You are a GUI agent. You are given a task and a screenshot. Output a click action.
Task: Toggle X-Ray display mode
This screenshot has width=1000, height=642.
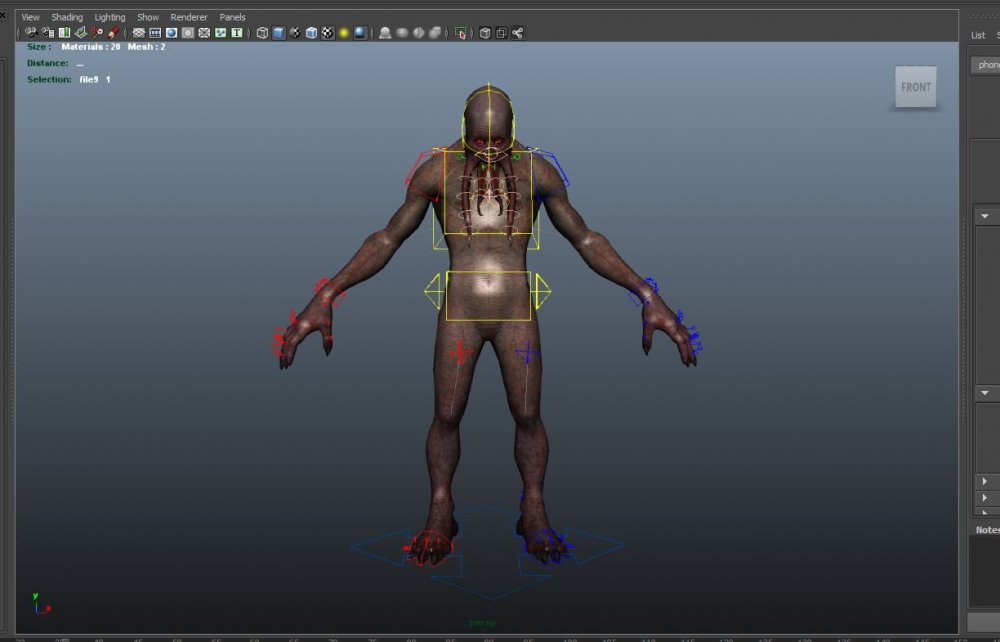(485, 33)
